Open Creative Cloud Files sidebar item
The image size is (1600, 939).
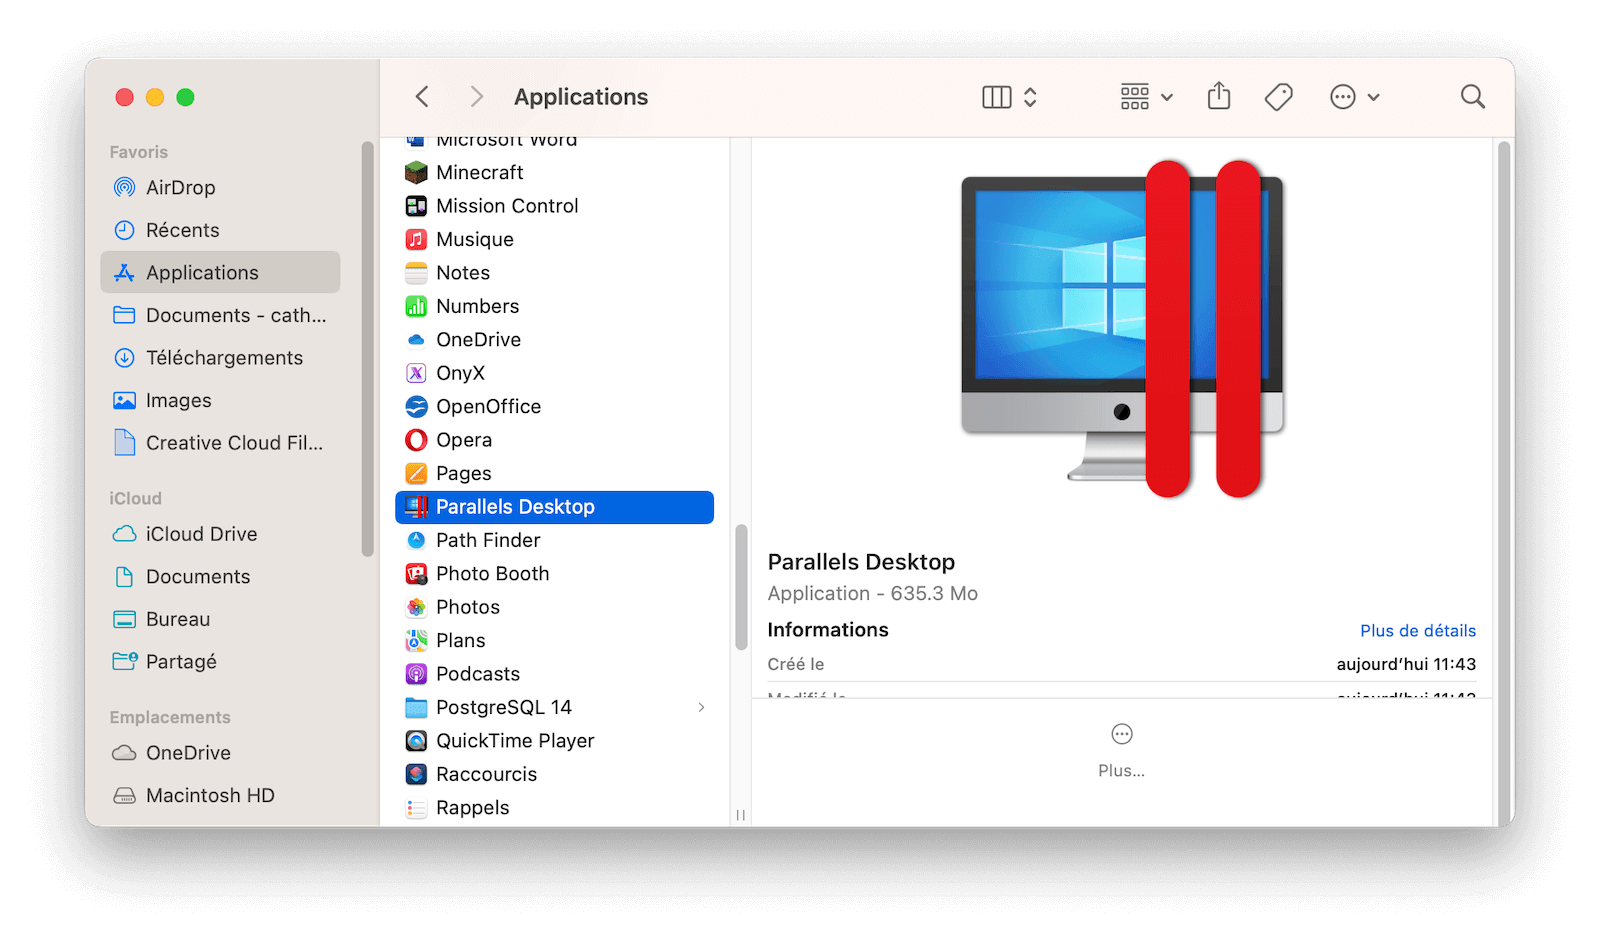220,443
